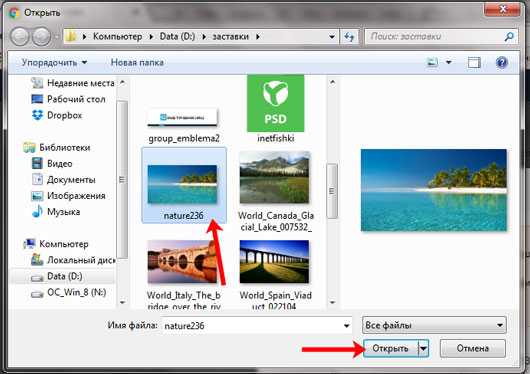Screen dimensions: 530x374
Task: Click the Локальный диск label in sidebar
Action: (81, 260)
